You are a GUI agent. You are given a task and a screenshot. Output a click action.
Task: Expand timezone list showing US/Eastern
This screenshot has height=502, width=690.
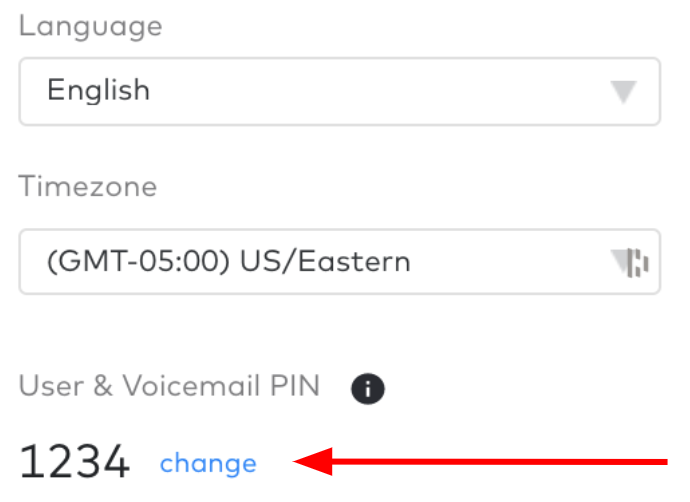pyautogui.click(x=339, y=261)
